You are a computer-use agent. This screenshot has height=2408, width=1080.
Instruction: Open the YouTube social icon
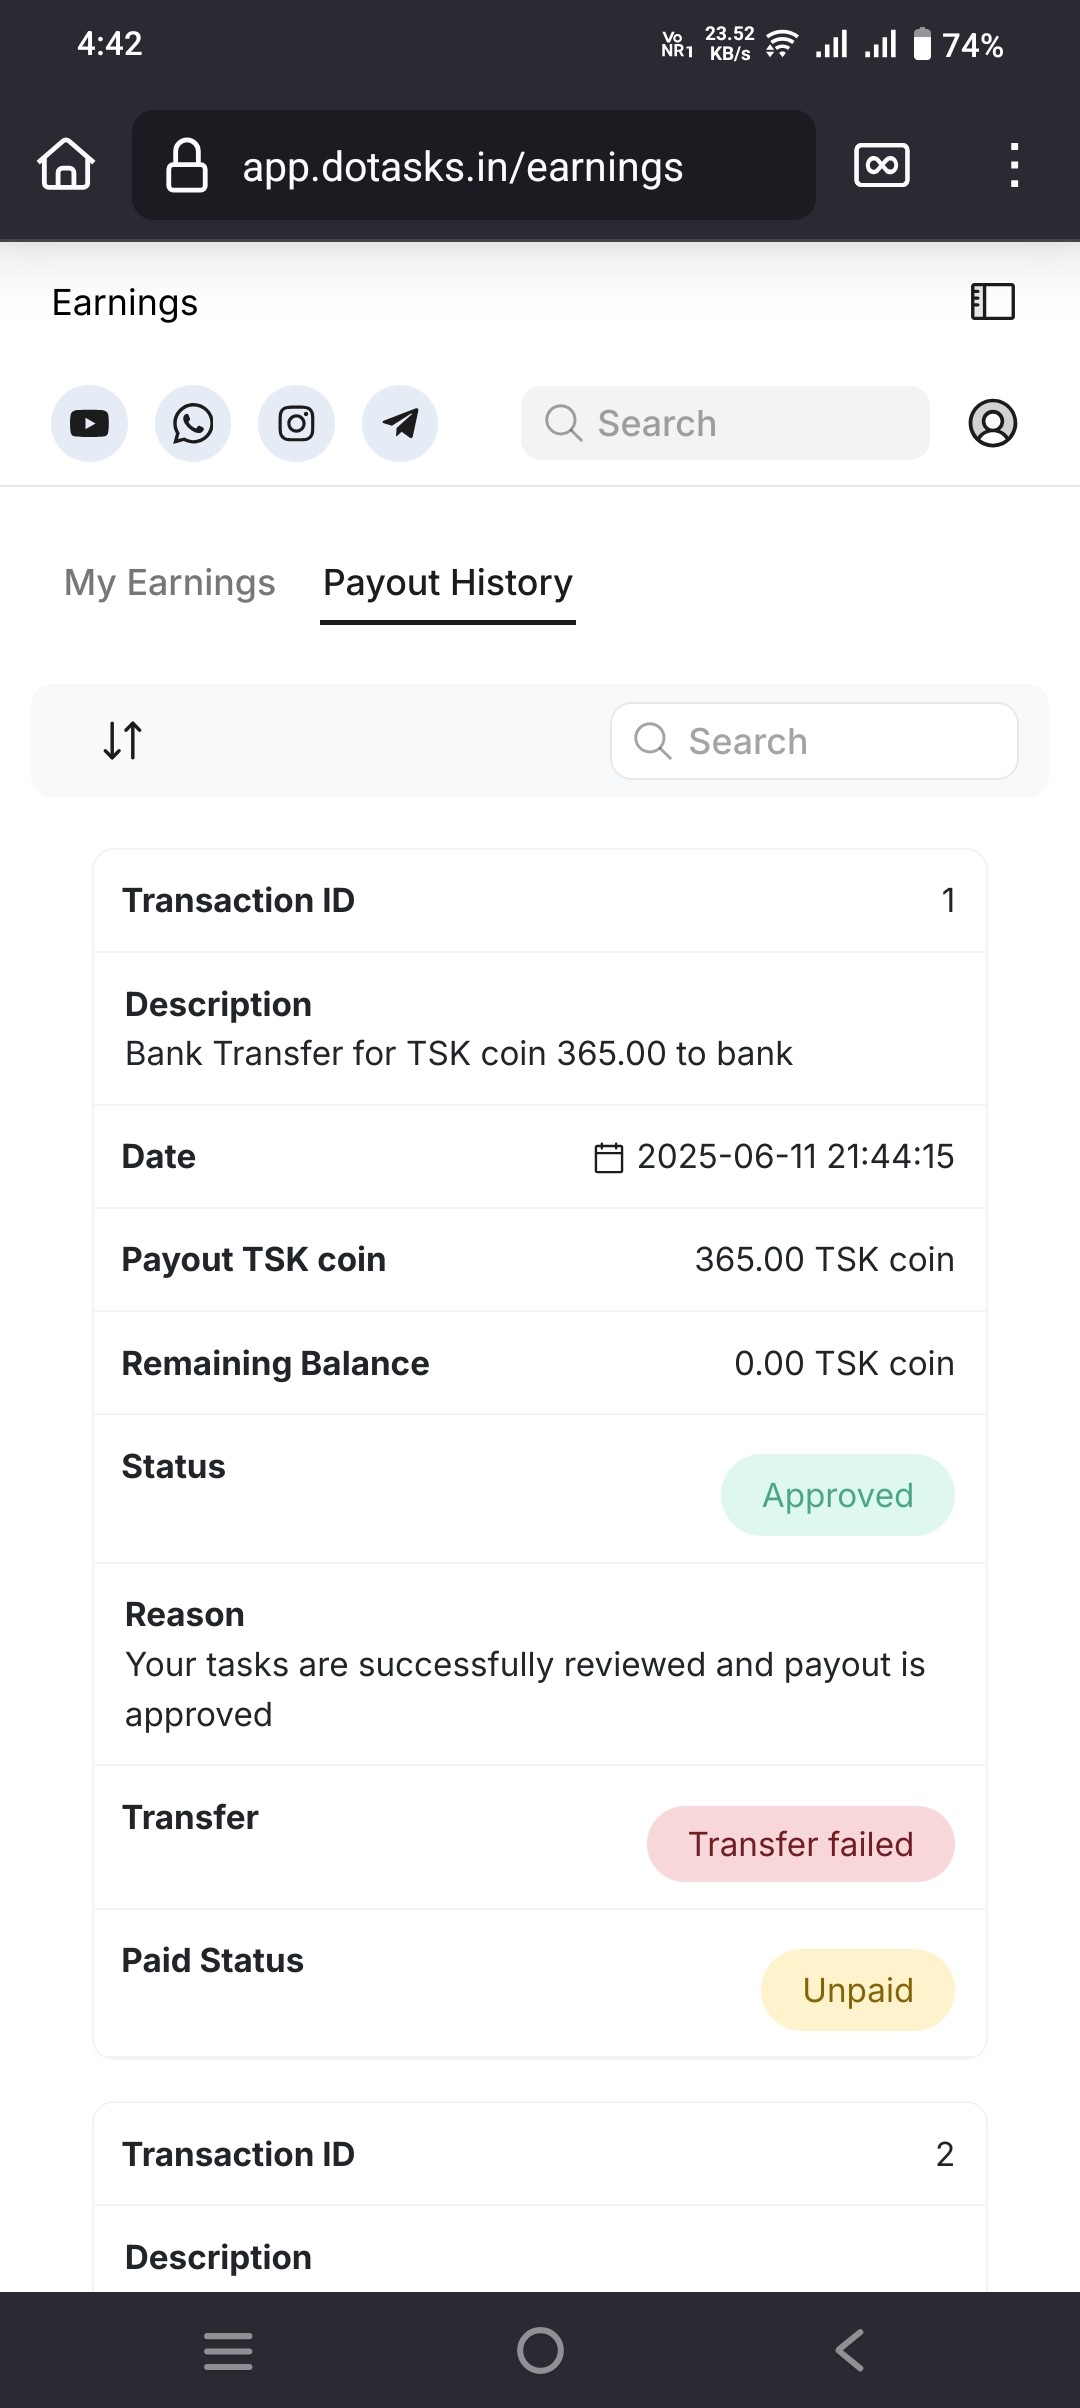click(x=89, y=424)
